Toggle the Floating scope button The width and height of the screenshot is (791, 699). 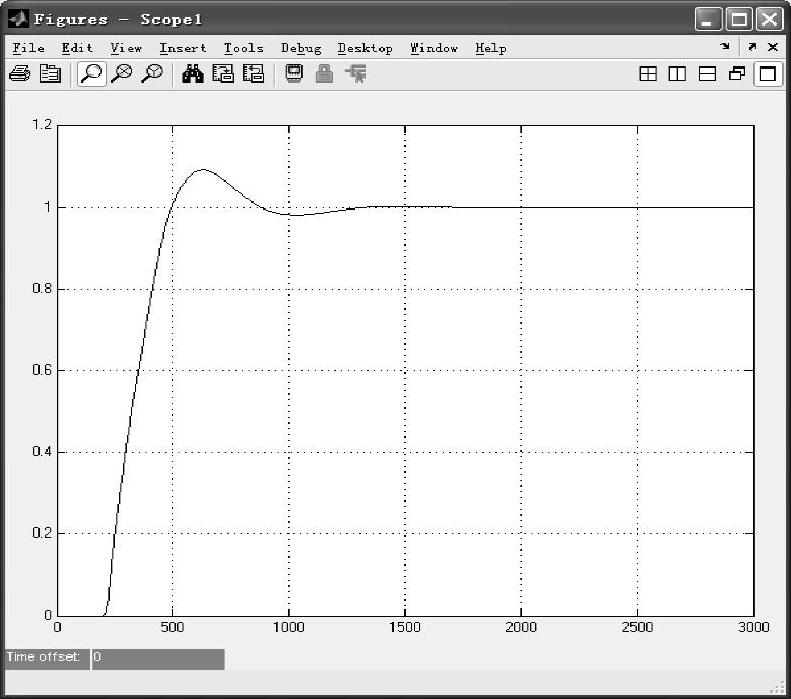[294, 74]
